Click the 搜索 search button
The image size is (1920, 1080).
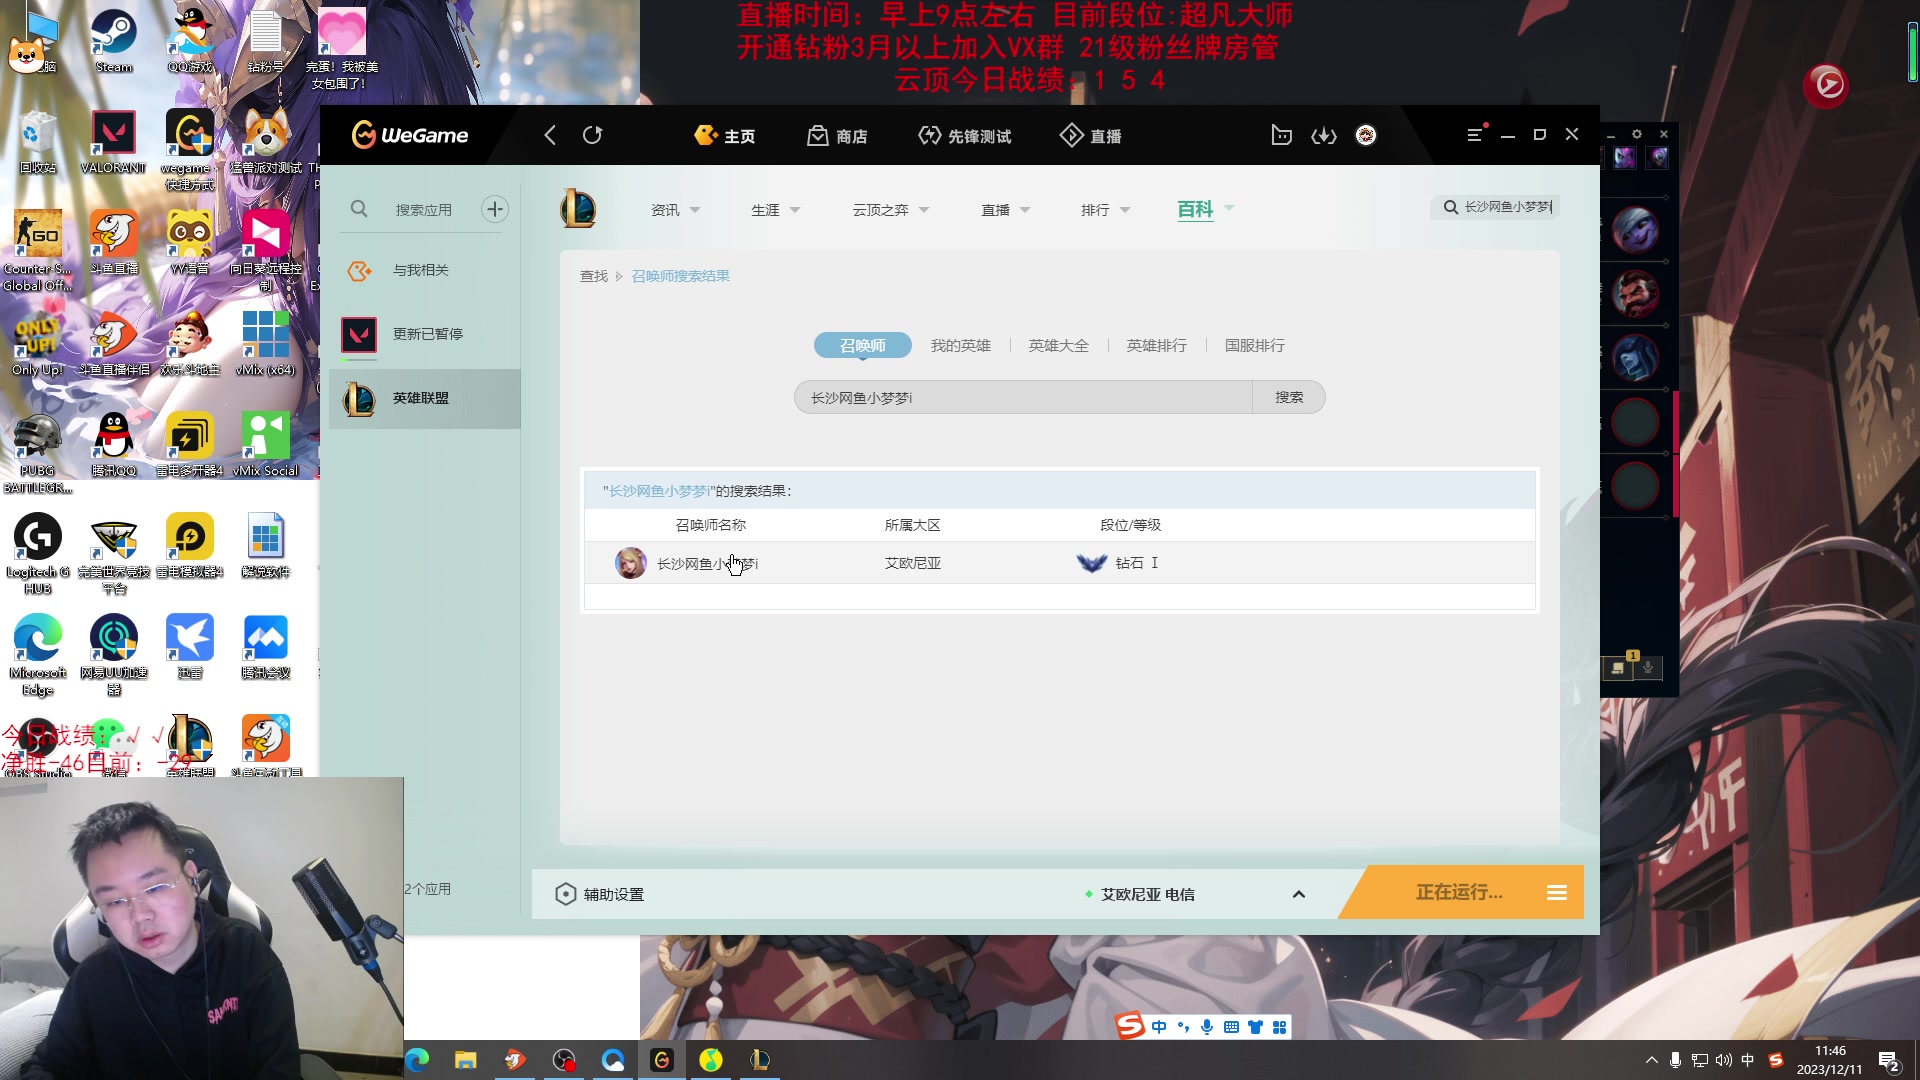click(1289, 398)
